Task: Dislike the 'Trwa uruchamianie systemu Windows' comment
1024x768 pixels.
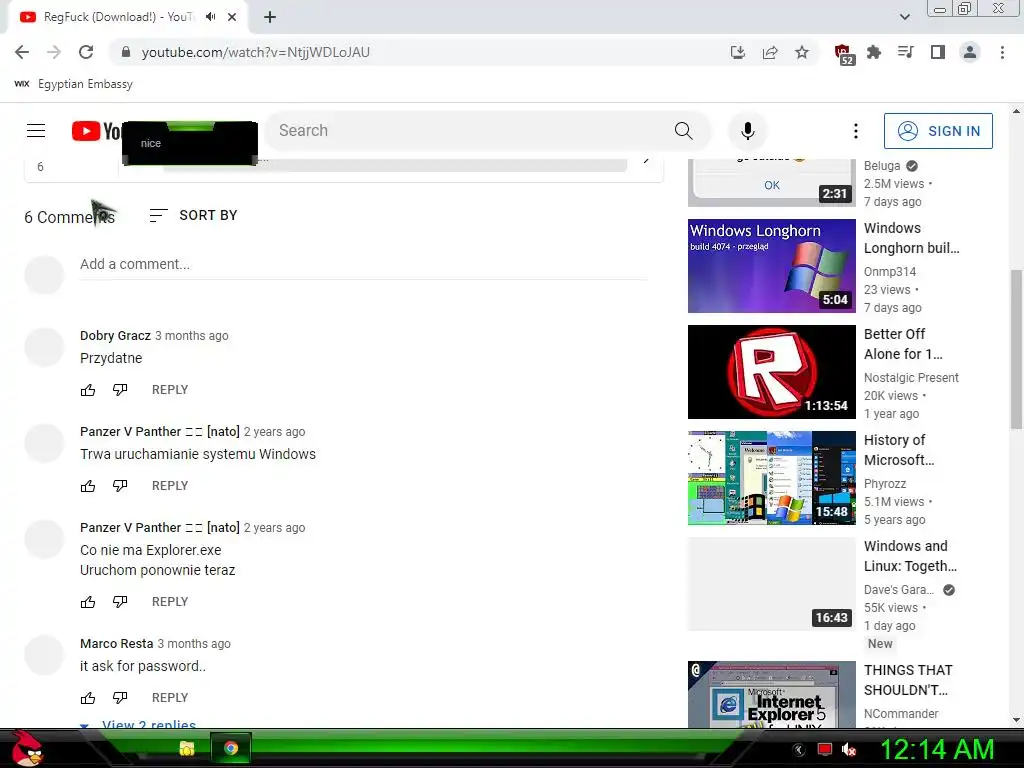Action: pos(120,486)
